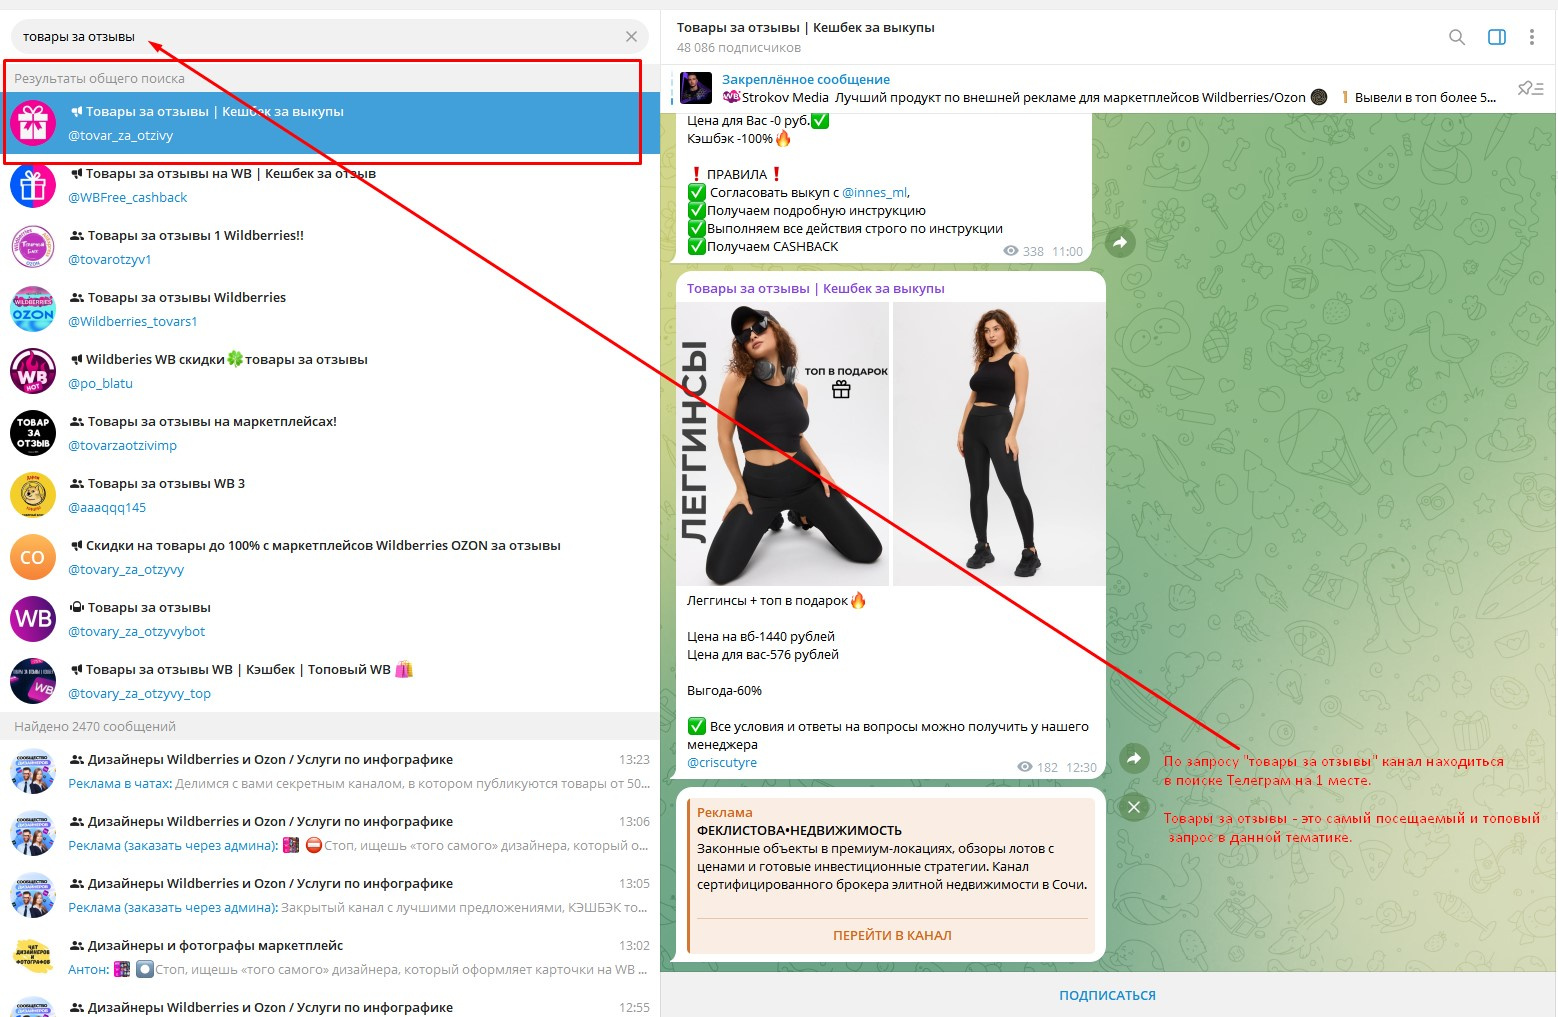The height and width of the screenshot is (1017, 1558).
Task: Select 'Товары за отзывы Wildberries' result
Action: point(330,309)
